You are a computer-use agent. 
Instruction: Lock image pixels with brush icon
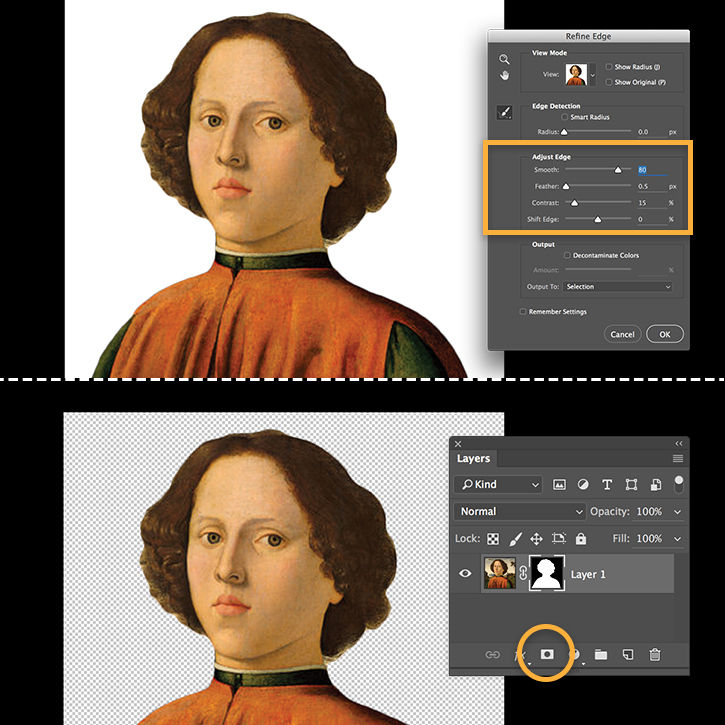515,539
